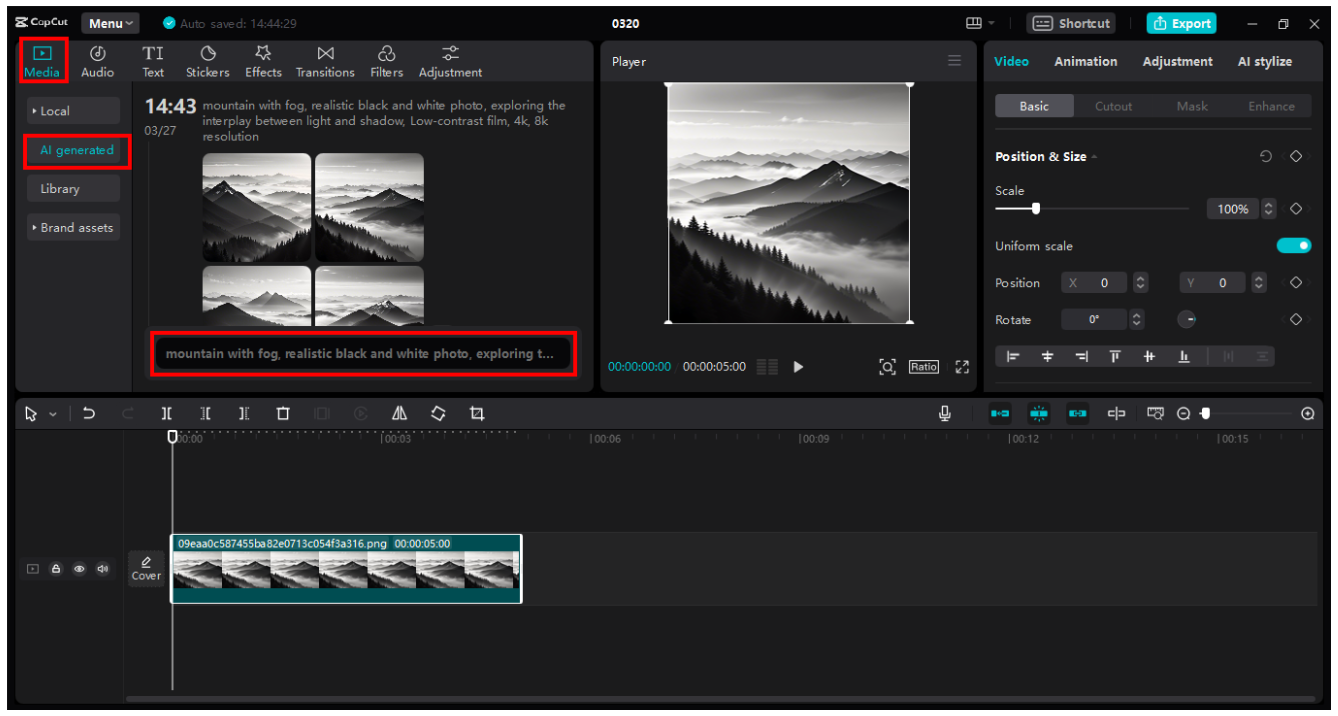Screen dimensions: 1338x716
Task: Switch to the AI stylize tab
Action: (x=1264, y=61)
